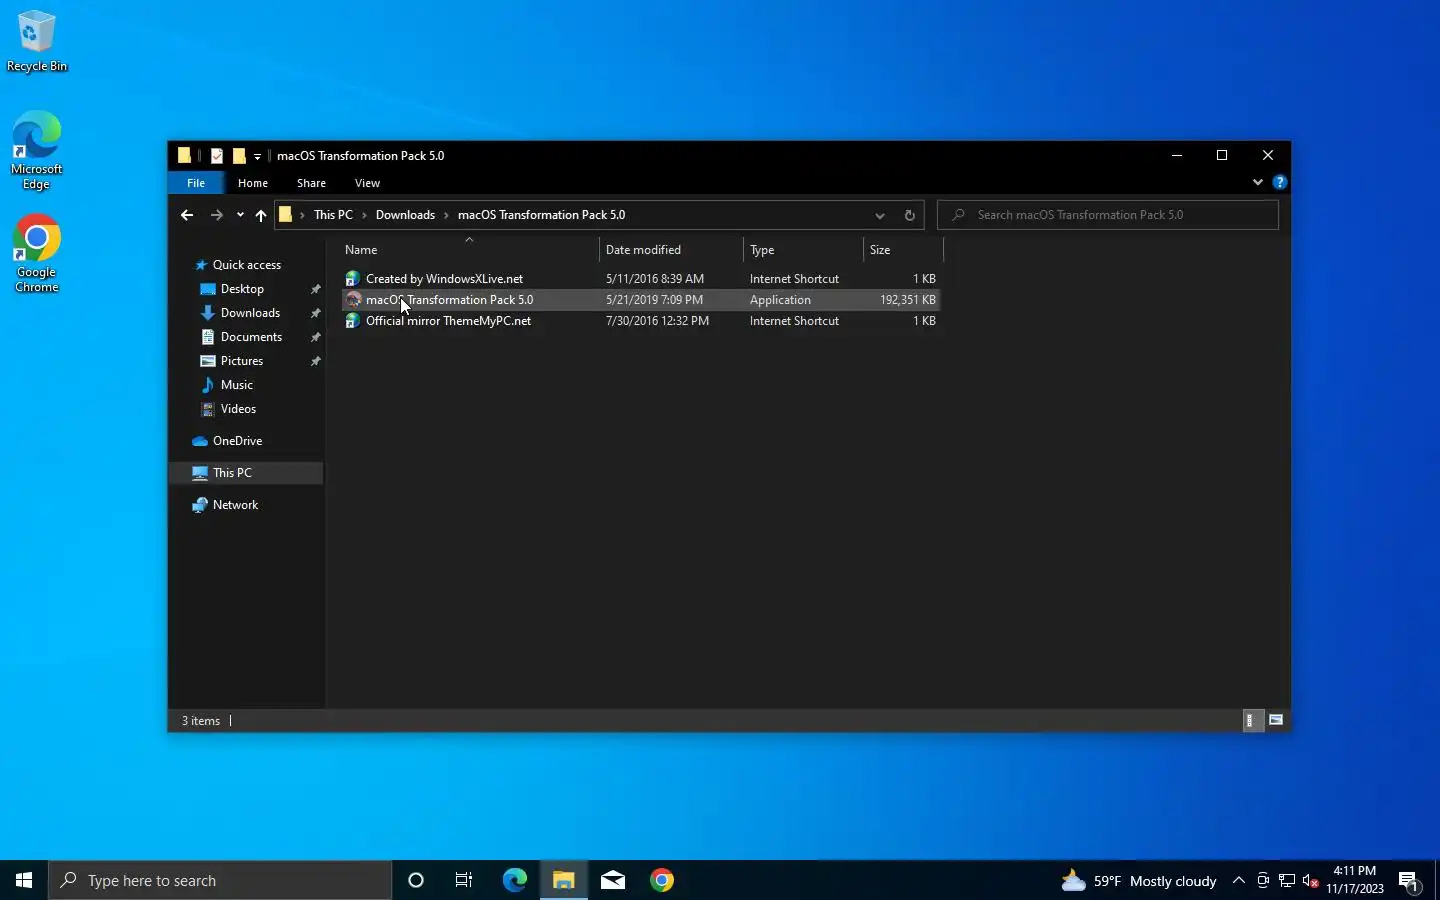Viewport: 1440px width, 900px height.
Task: Click the network tray icon
Action: tap(1287, 881)
